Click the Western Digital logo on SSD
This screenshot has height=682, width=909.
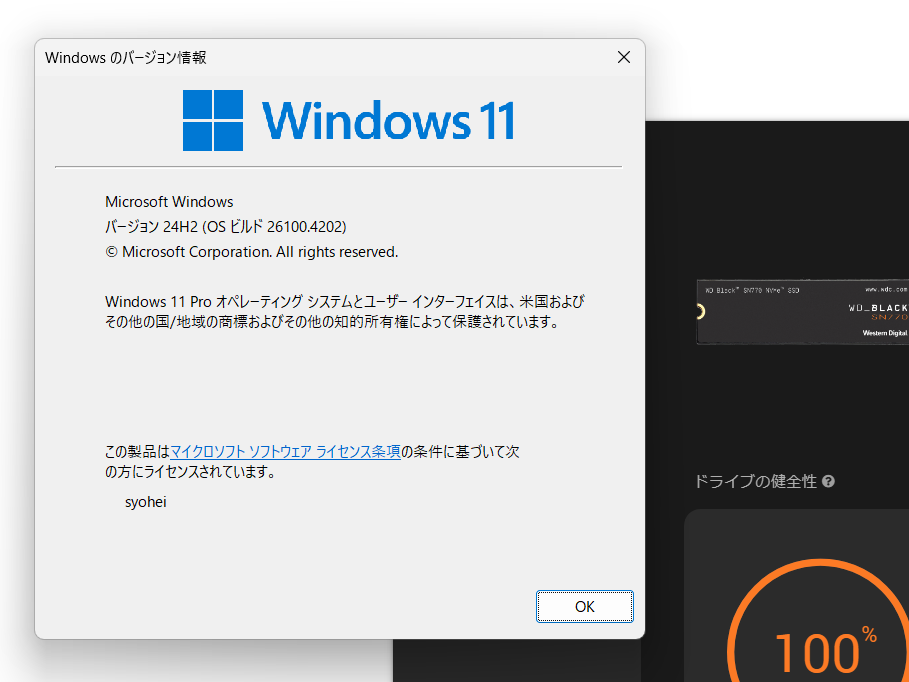pos(884,333)
